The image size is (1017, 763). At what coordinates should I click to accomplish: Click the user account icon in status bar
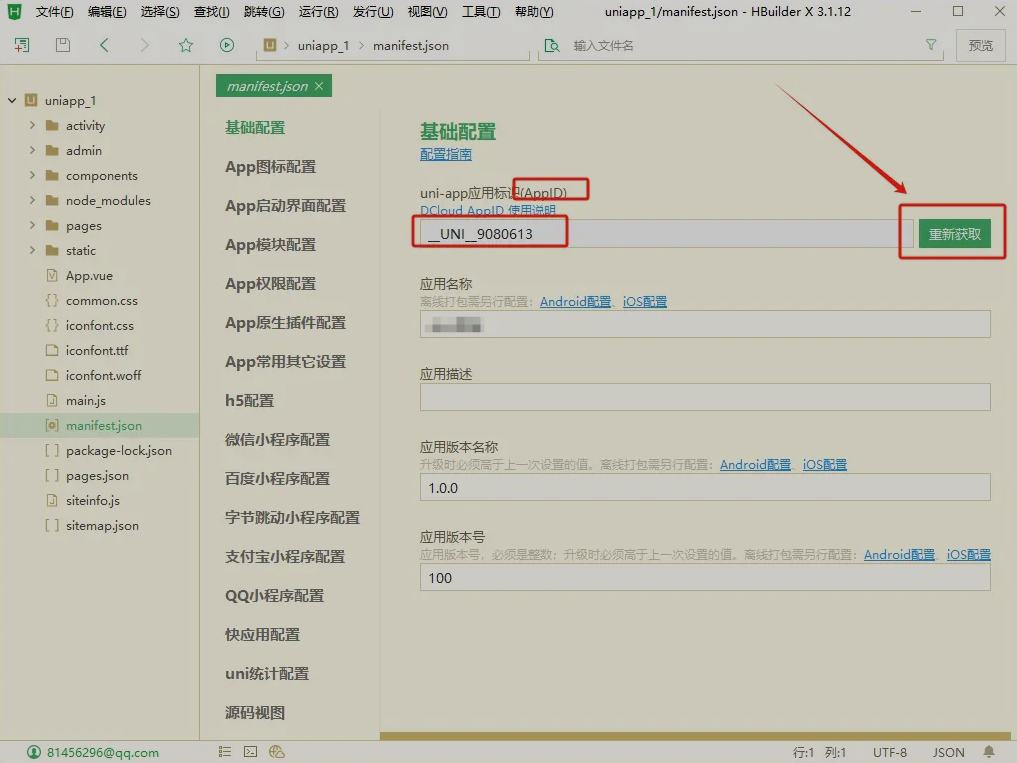(34, 752)
